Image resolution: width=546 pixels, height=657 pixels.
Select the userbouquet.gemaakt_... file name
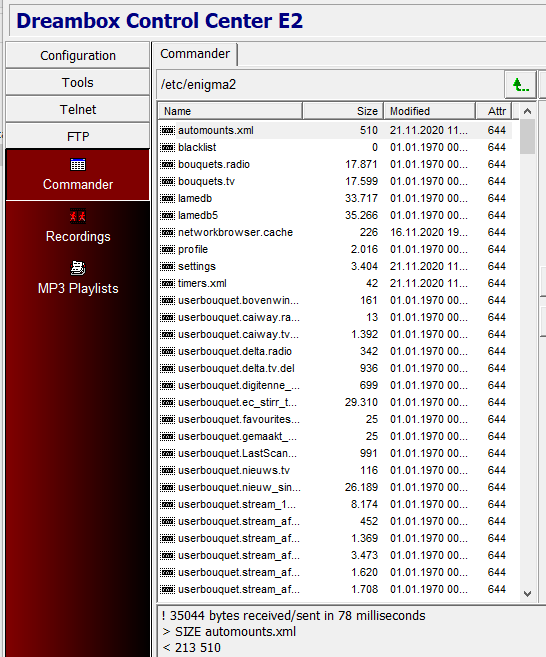[237, 436]
